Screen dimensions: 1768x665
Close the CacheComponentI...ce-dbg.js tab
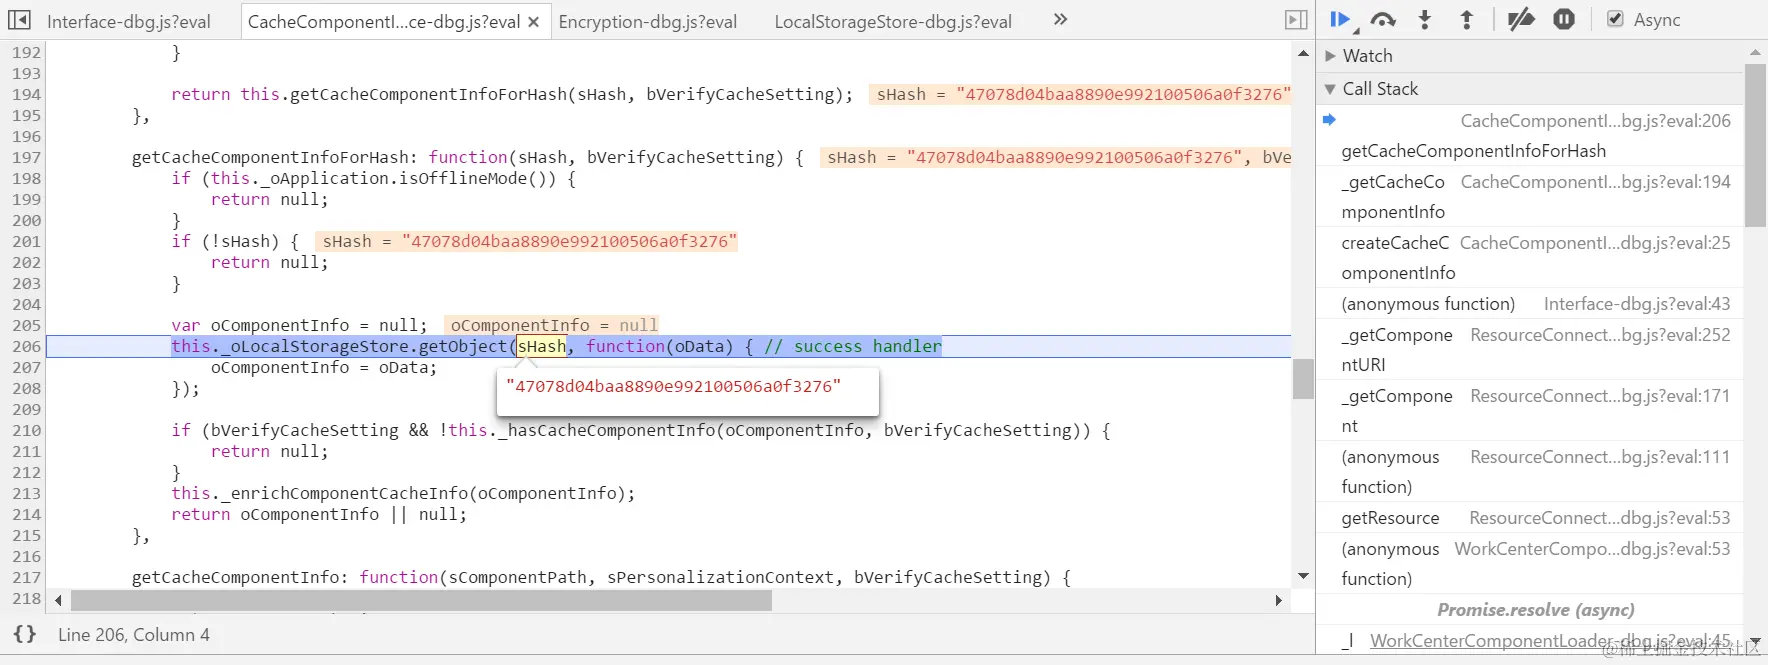tap(534, 21)
